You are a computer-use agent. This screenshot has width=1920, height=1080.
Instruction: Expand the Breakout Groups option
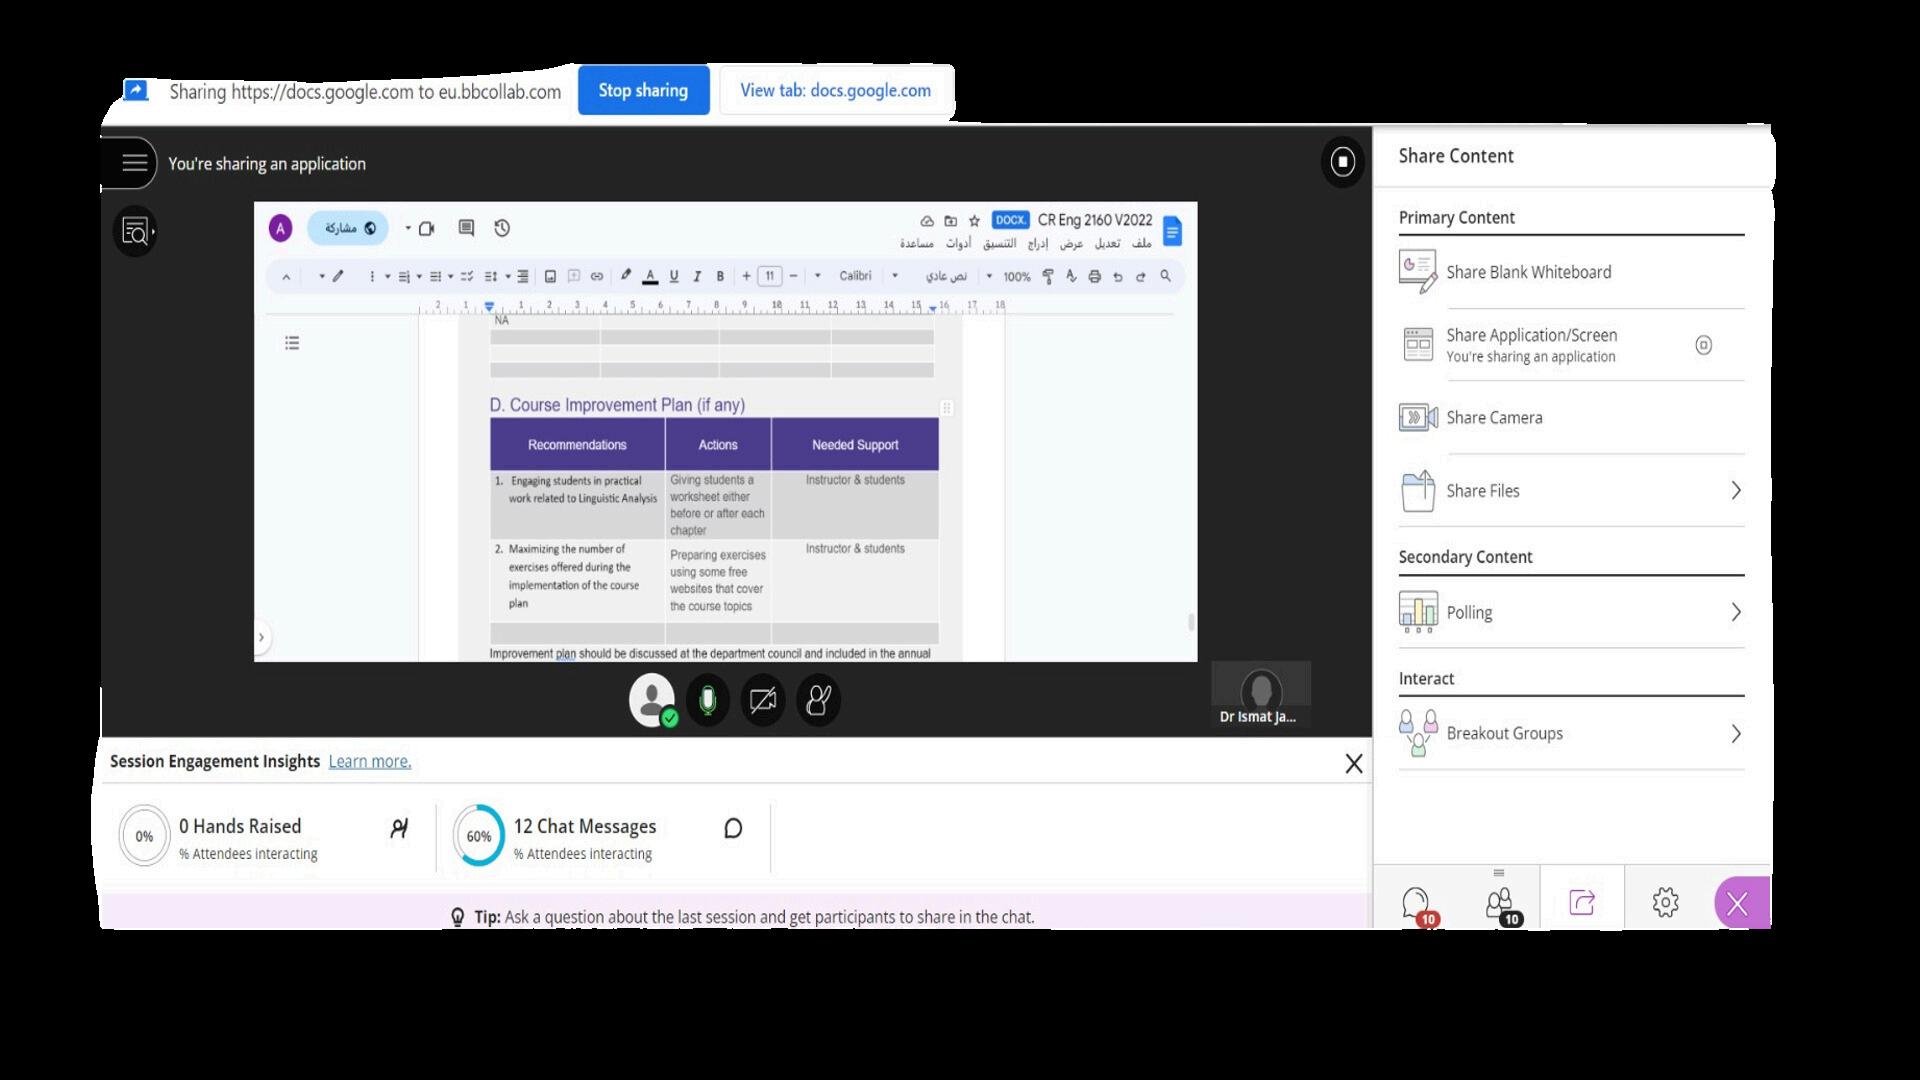tap(1735, 734)
